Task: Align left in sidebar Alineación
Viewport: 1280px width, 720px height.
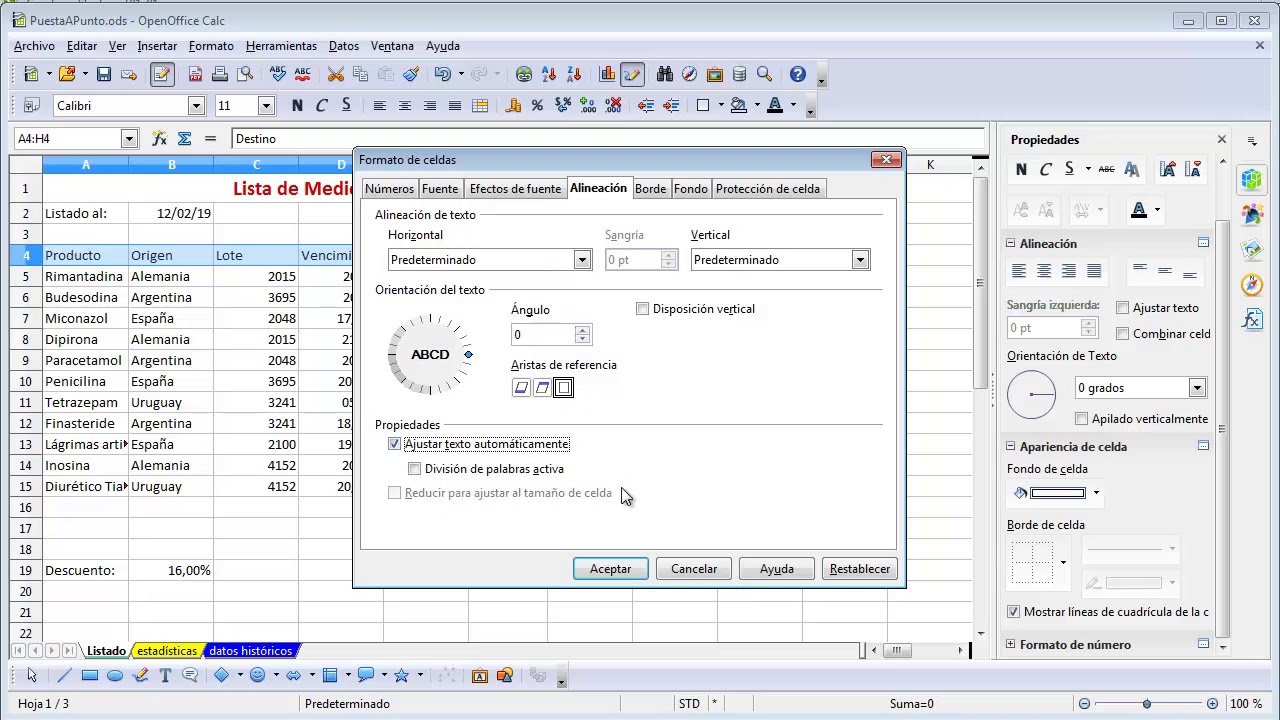Action: (x=1019, y=271)
